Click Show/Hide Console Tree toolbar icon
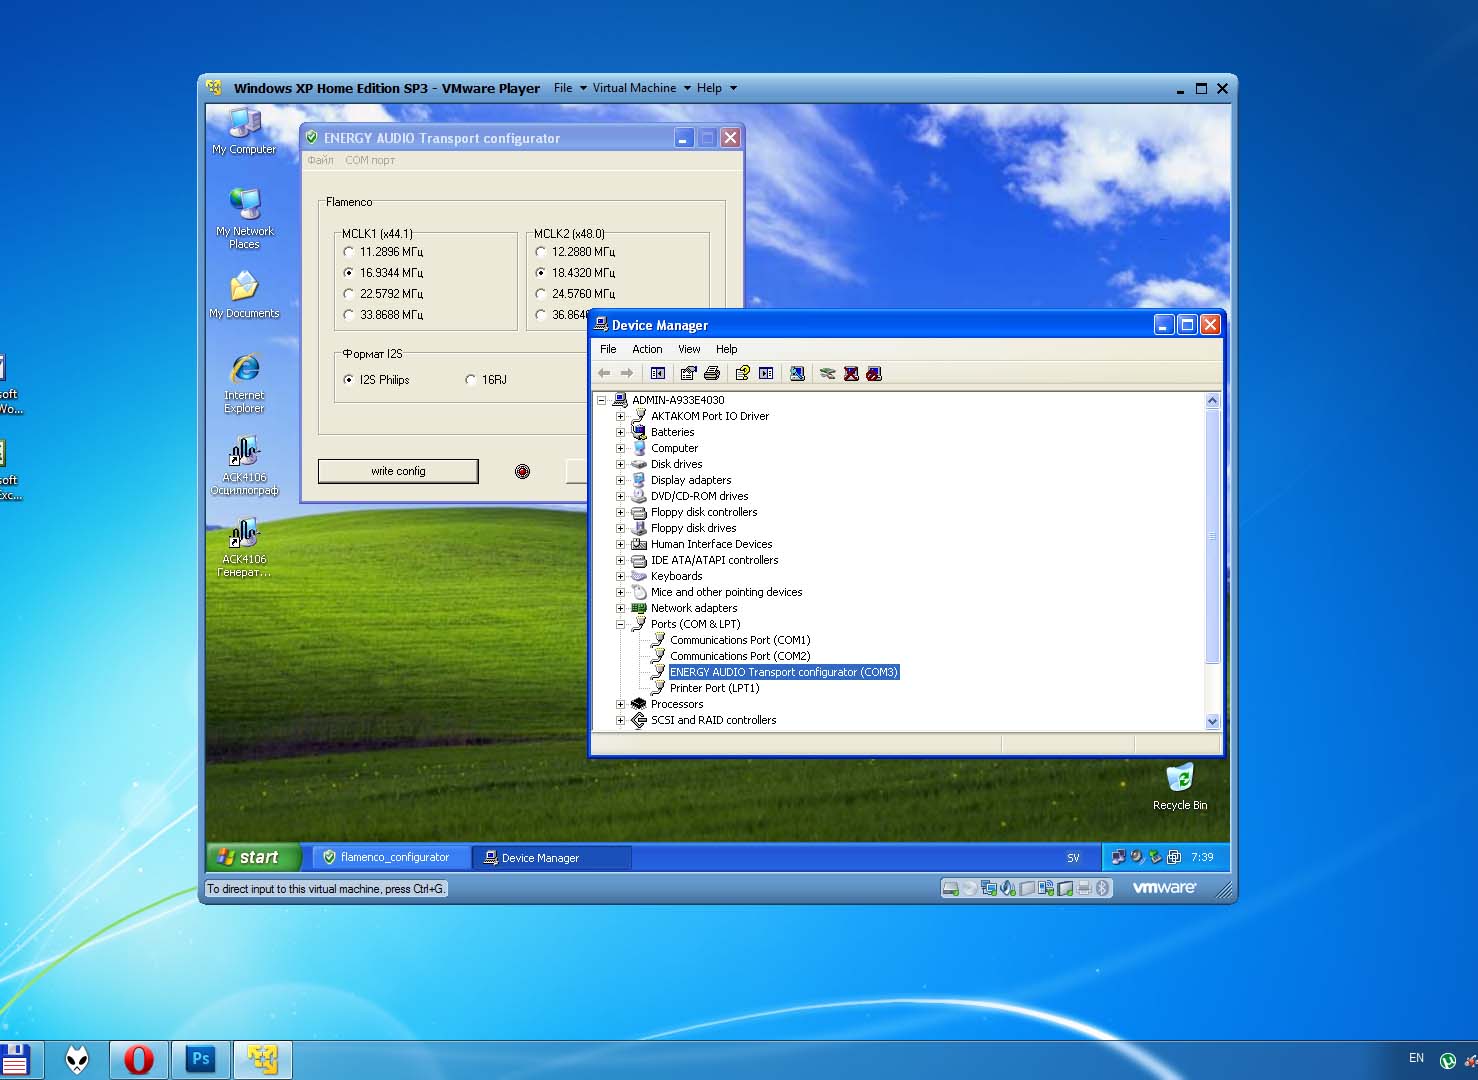The height and width of the screenshot is (1080, 1478). (x=658, y=373)
